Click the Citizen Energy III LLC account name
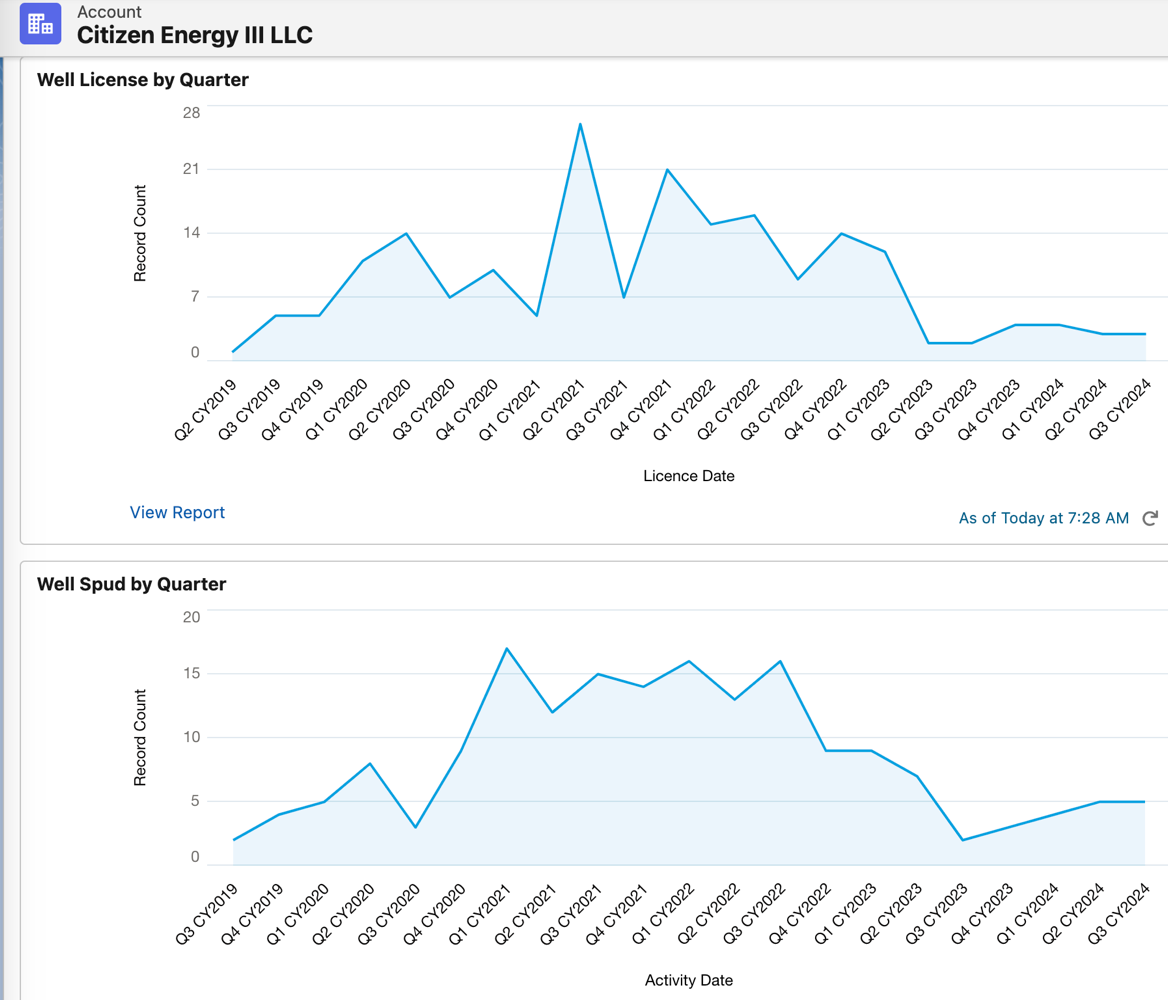Viewport: 1168px width, 1000px height. [x=196, y=34]
